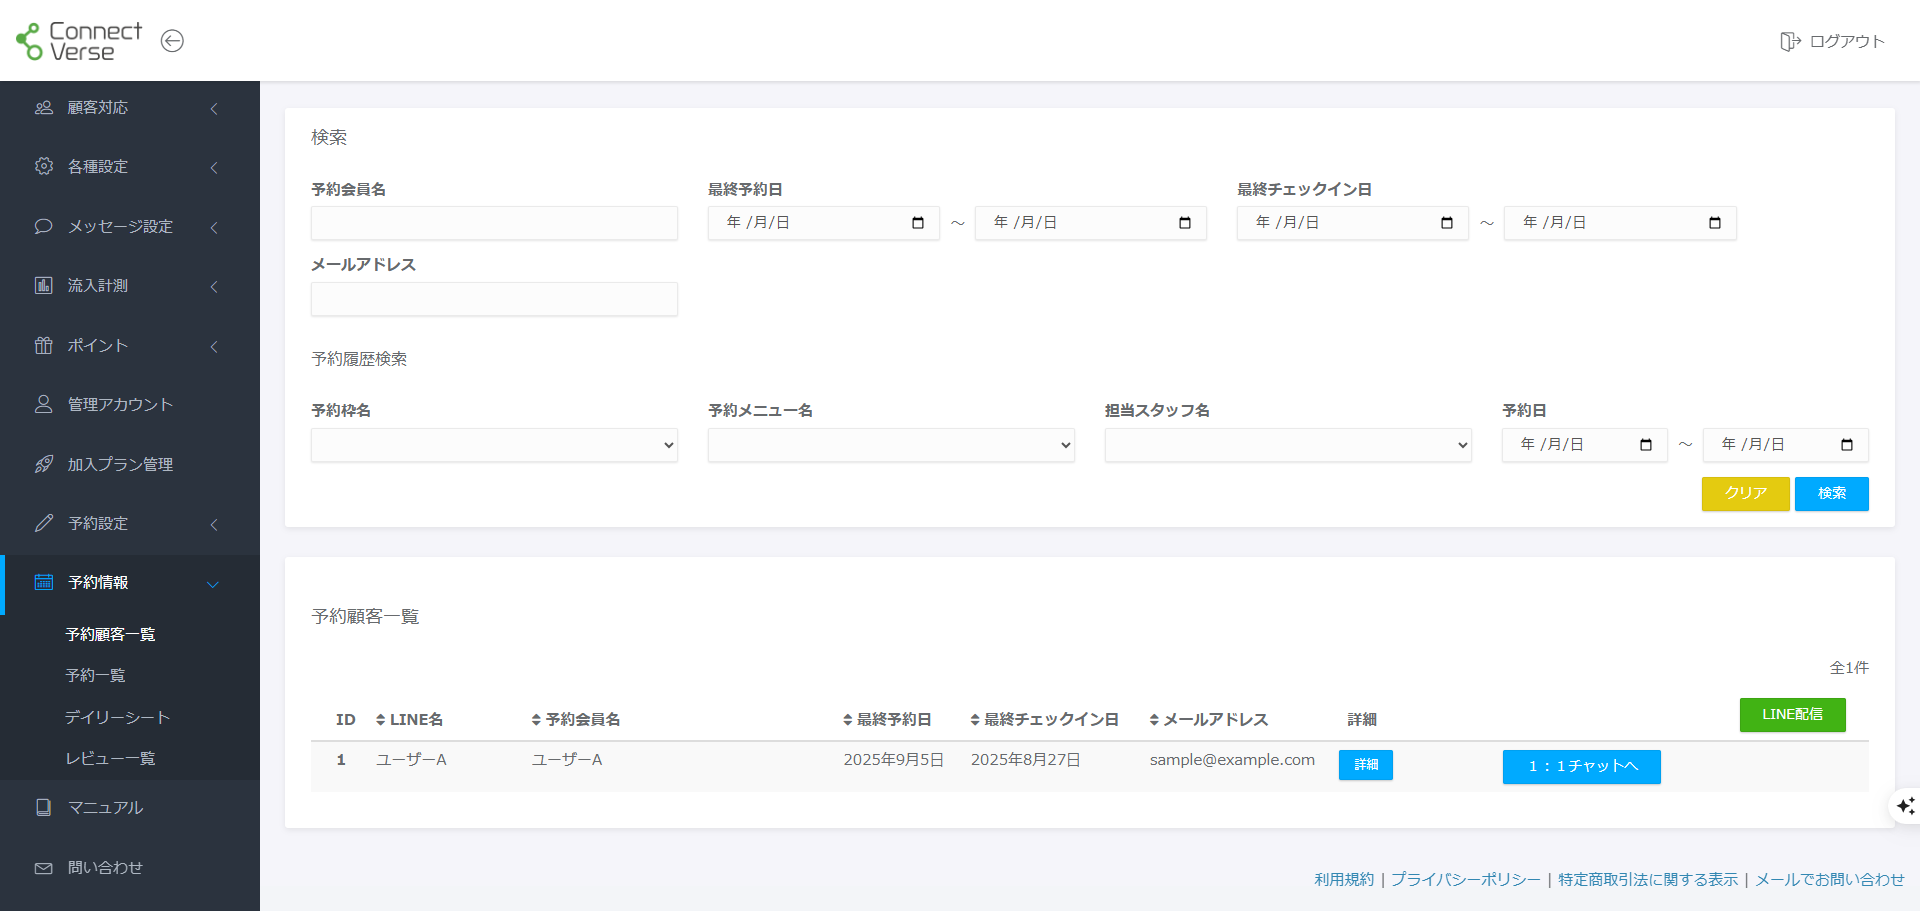Click the logout door icon
This screenshot has height=911, width=1920.
(x=1789, y=41)
